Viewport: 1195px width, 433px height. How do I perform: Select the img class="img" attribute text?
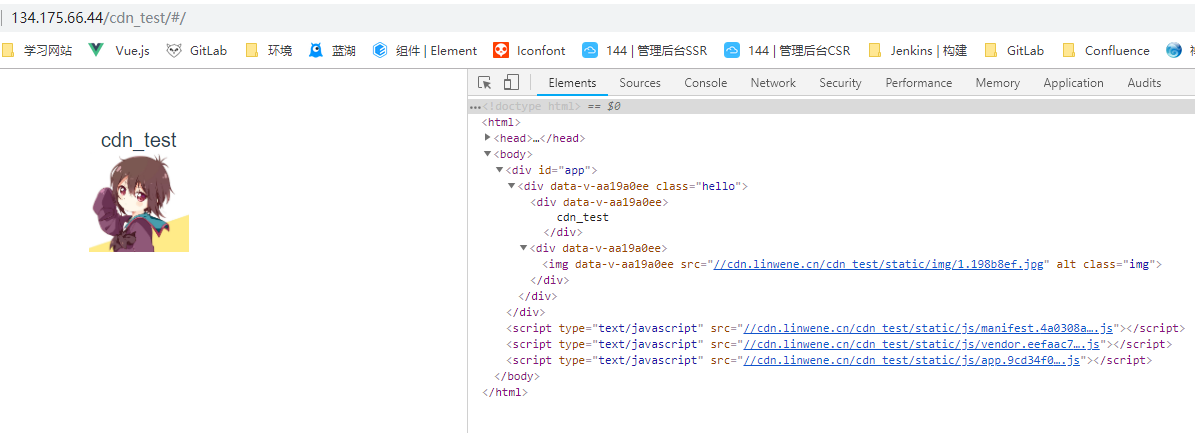point(1119,265)
